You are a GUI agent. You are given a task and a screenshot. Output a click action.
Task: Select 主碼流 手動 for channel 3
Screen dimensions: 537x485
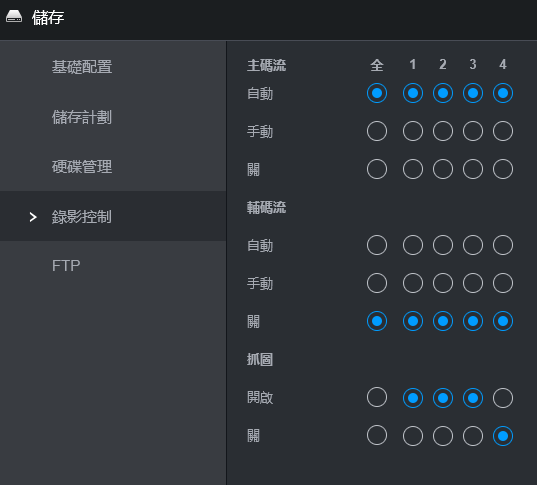(x=473, y=131)
